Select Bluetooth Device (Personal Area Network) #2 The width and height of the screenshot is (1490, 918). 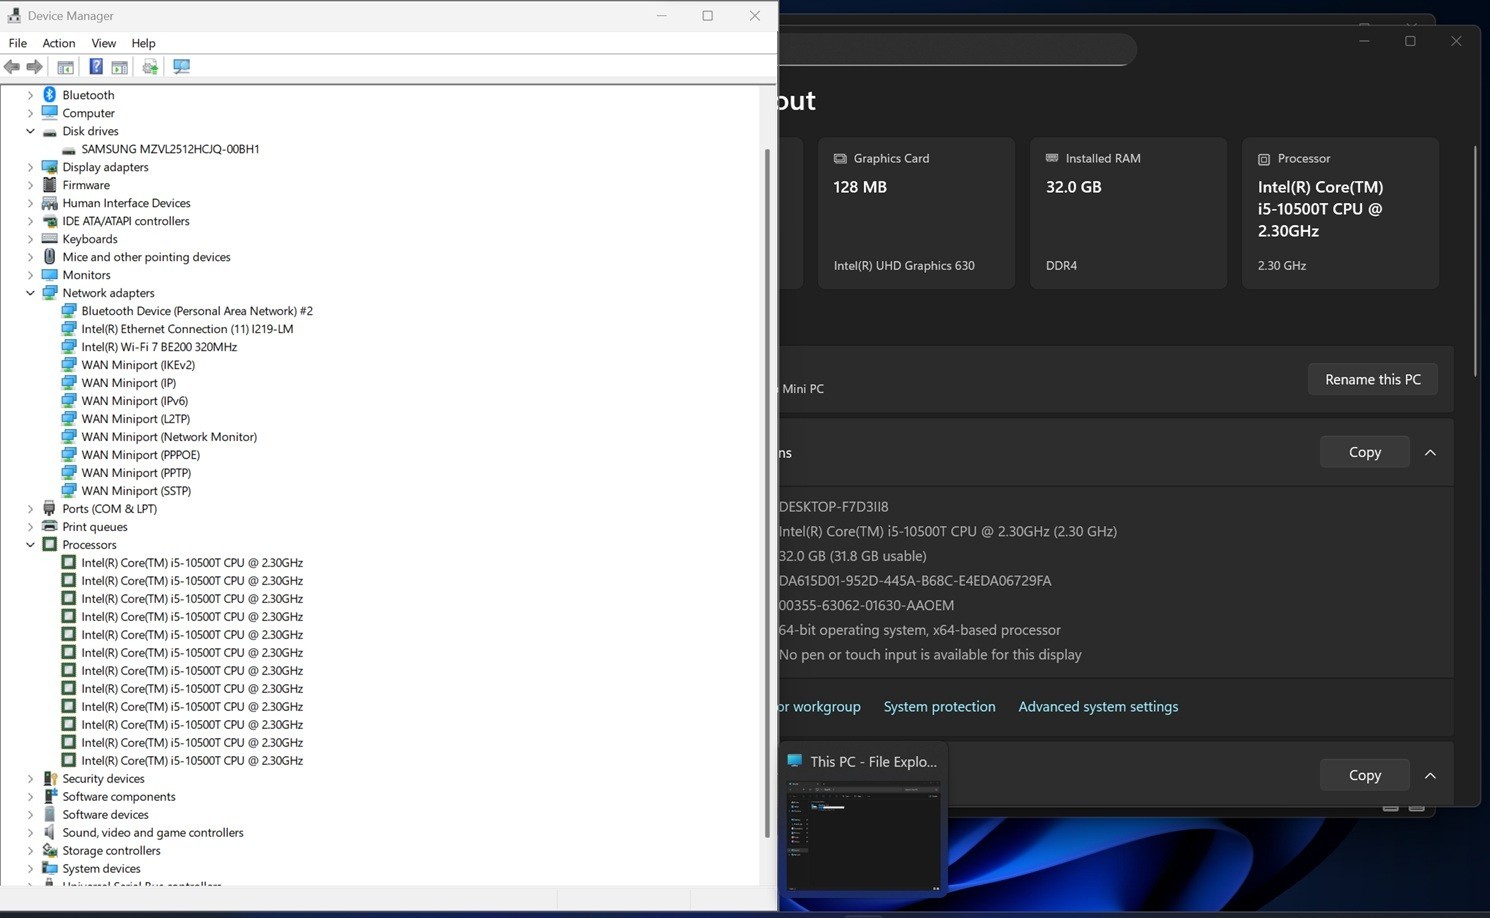tap(197, 311)
